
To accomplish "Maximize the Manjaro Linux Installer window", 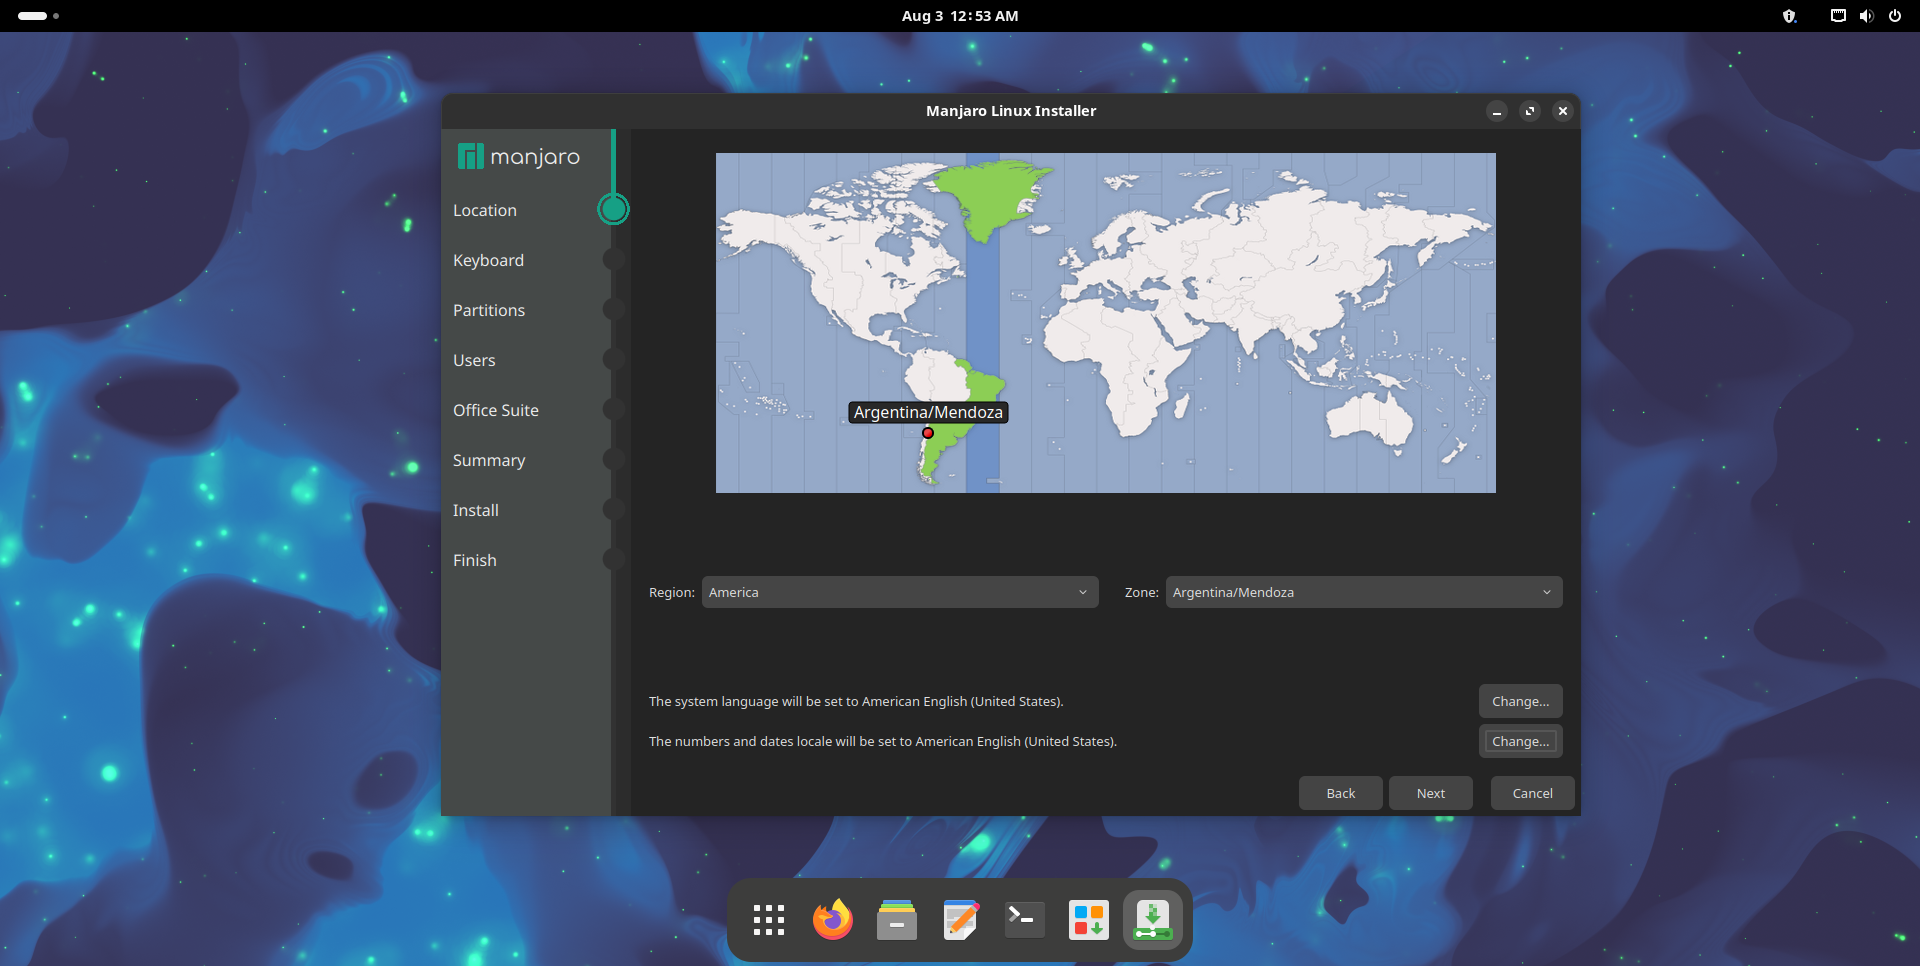I will click(1530, 111).
